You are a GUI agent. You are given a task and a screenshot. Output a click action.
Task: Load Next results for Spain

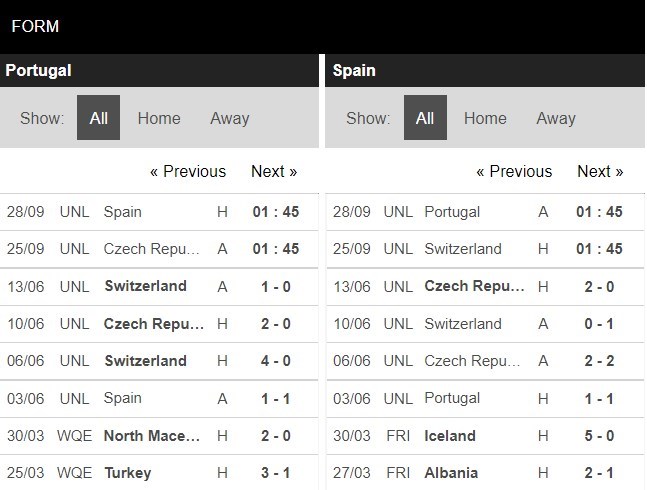click(x=600, y=171)
